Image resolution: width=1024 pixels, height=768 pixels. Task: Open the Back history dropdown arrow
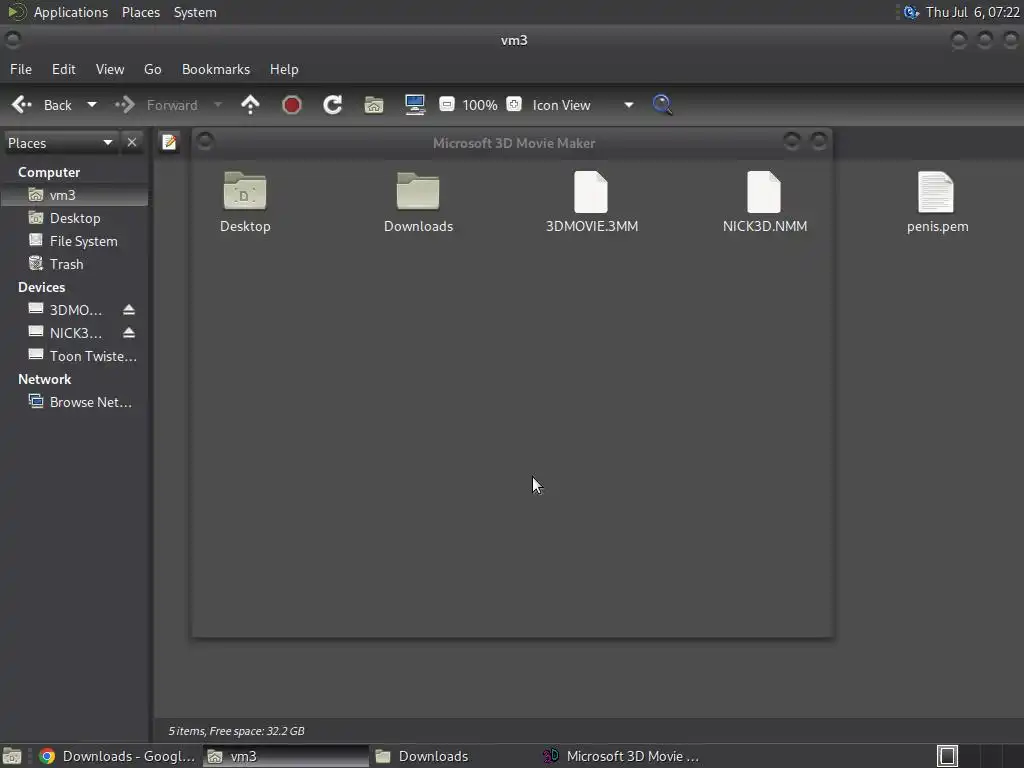[91, 105]
